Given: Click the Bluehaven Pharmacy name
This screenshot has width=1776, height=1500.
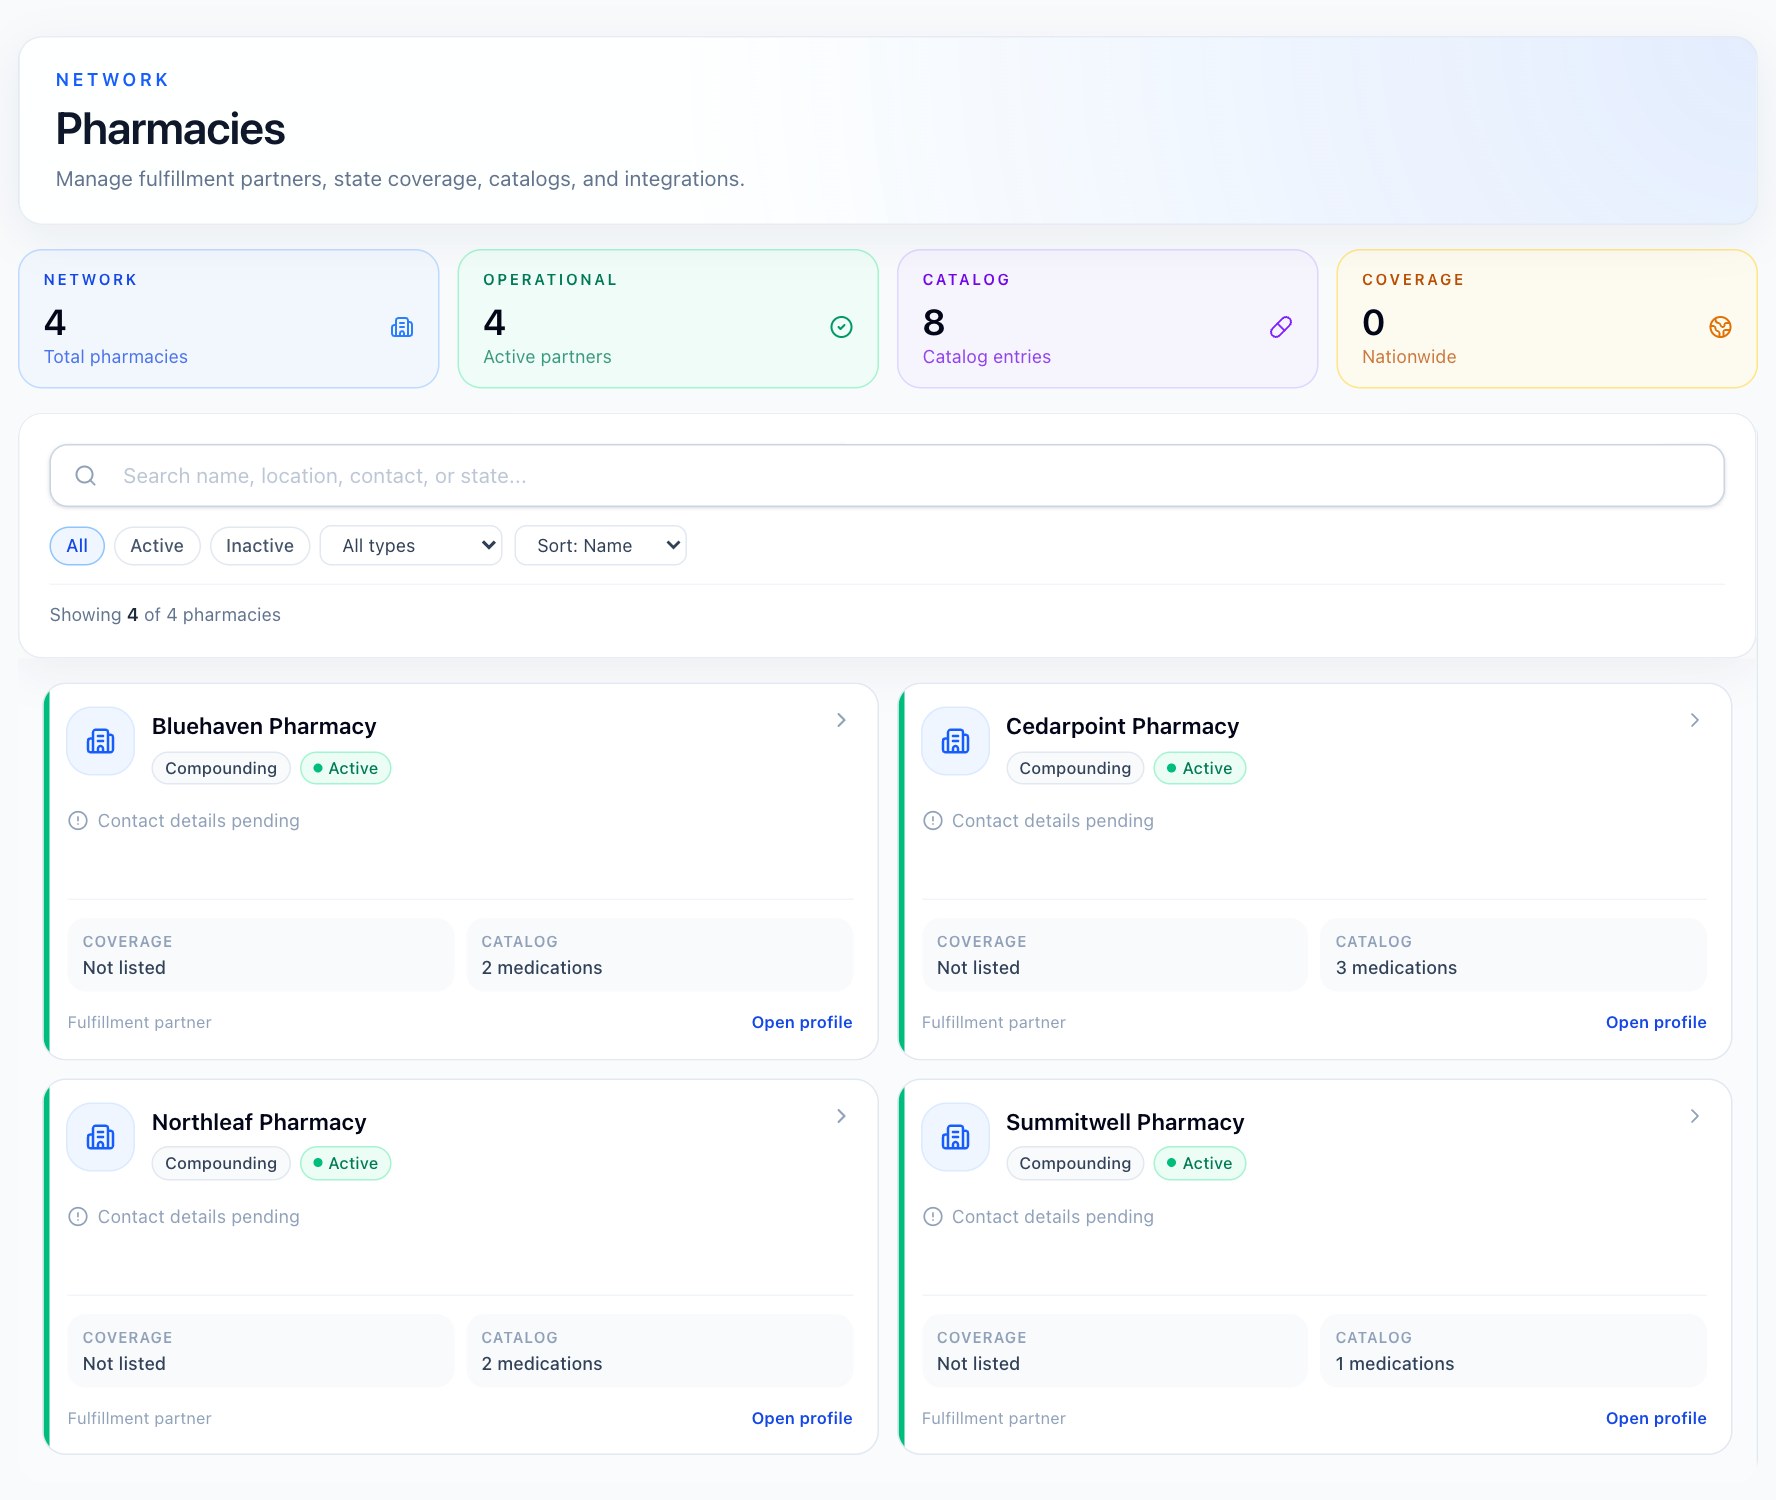Looking at the screenshot, I should (264, 726).
